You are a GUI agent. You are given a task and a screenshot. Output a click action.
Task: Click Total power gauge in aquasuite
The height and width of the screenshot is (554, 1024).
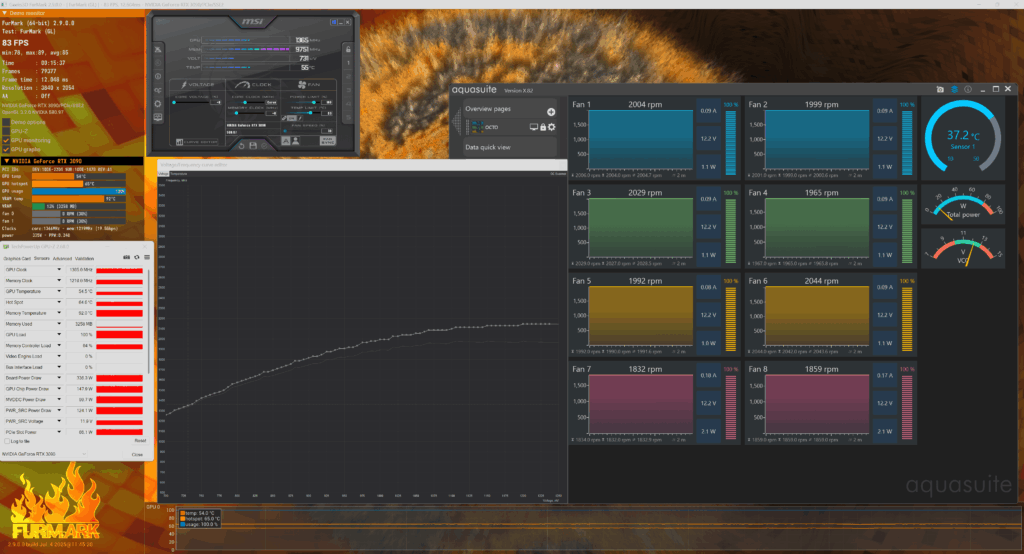click(963, 205)
